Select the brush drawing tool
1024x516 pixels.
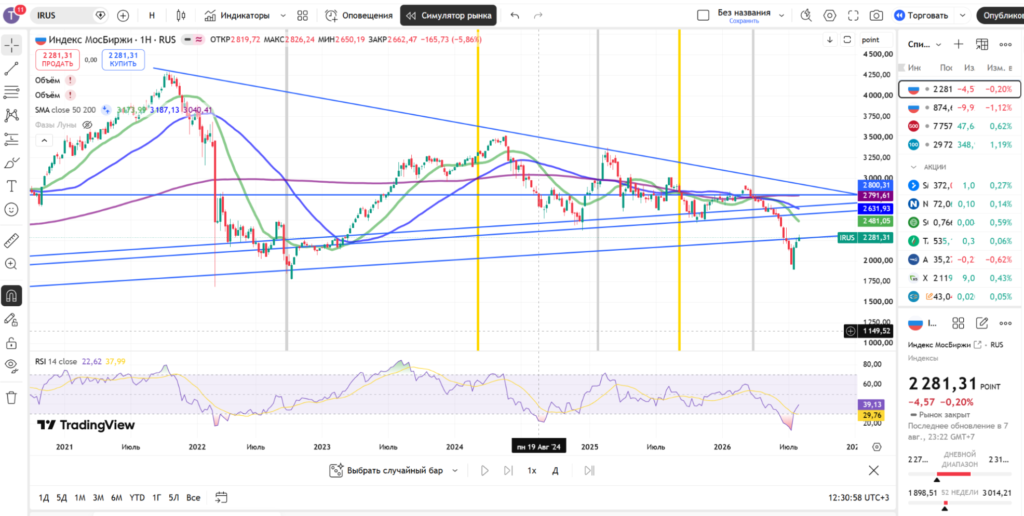12,163
